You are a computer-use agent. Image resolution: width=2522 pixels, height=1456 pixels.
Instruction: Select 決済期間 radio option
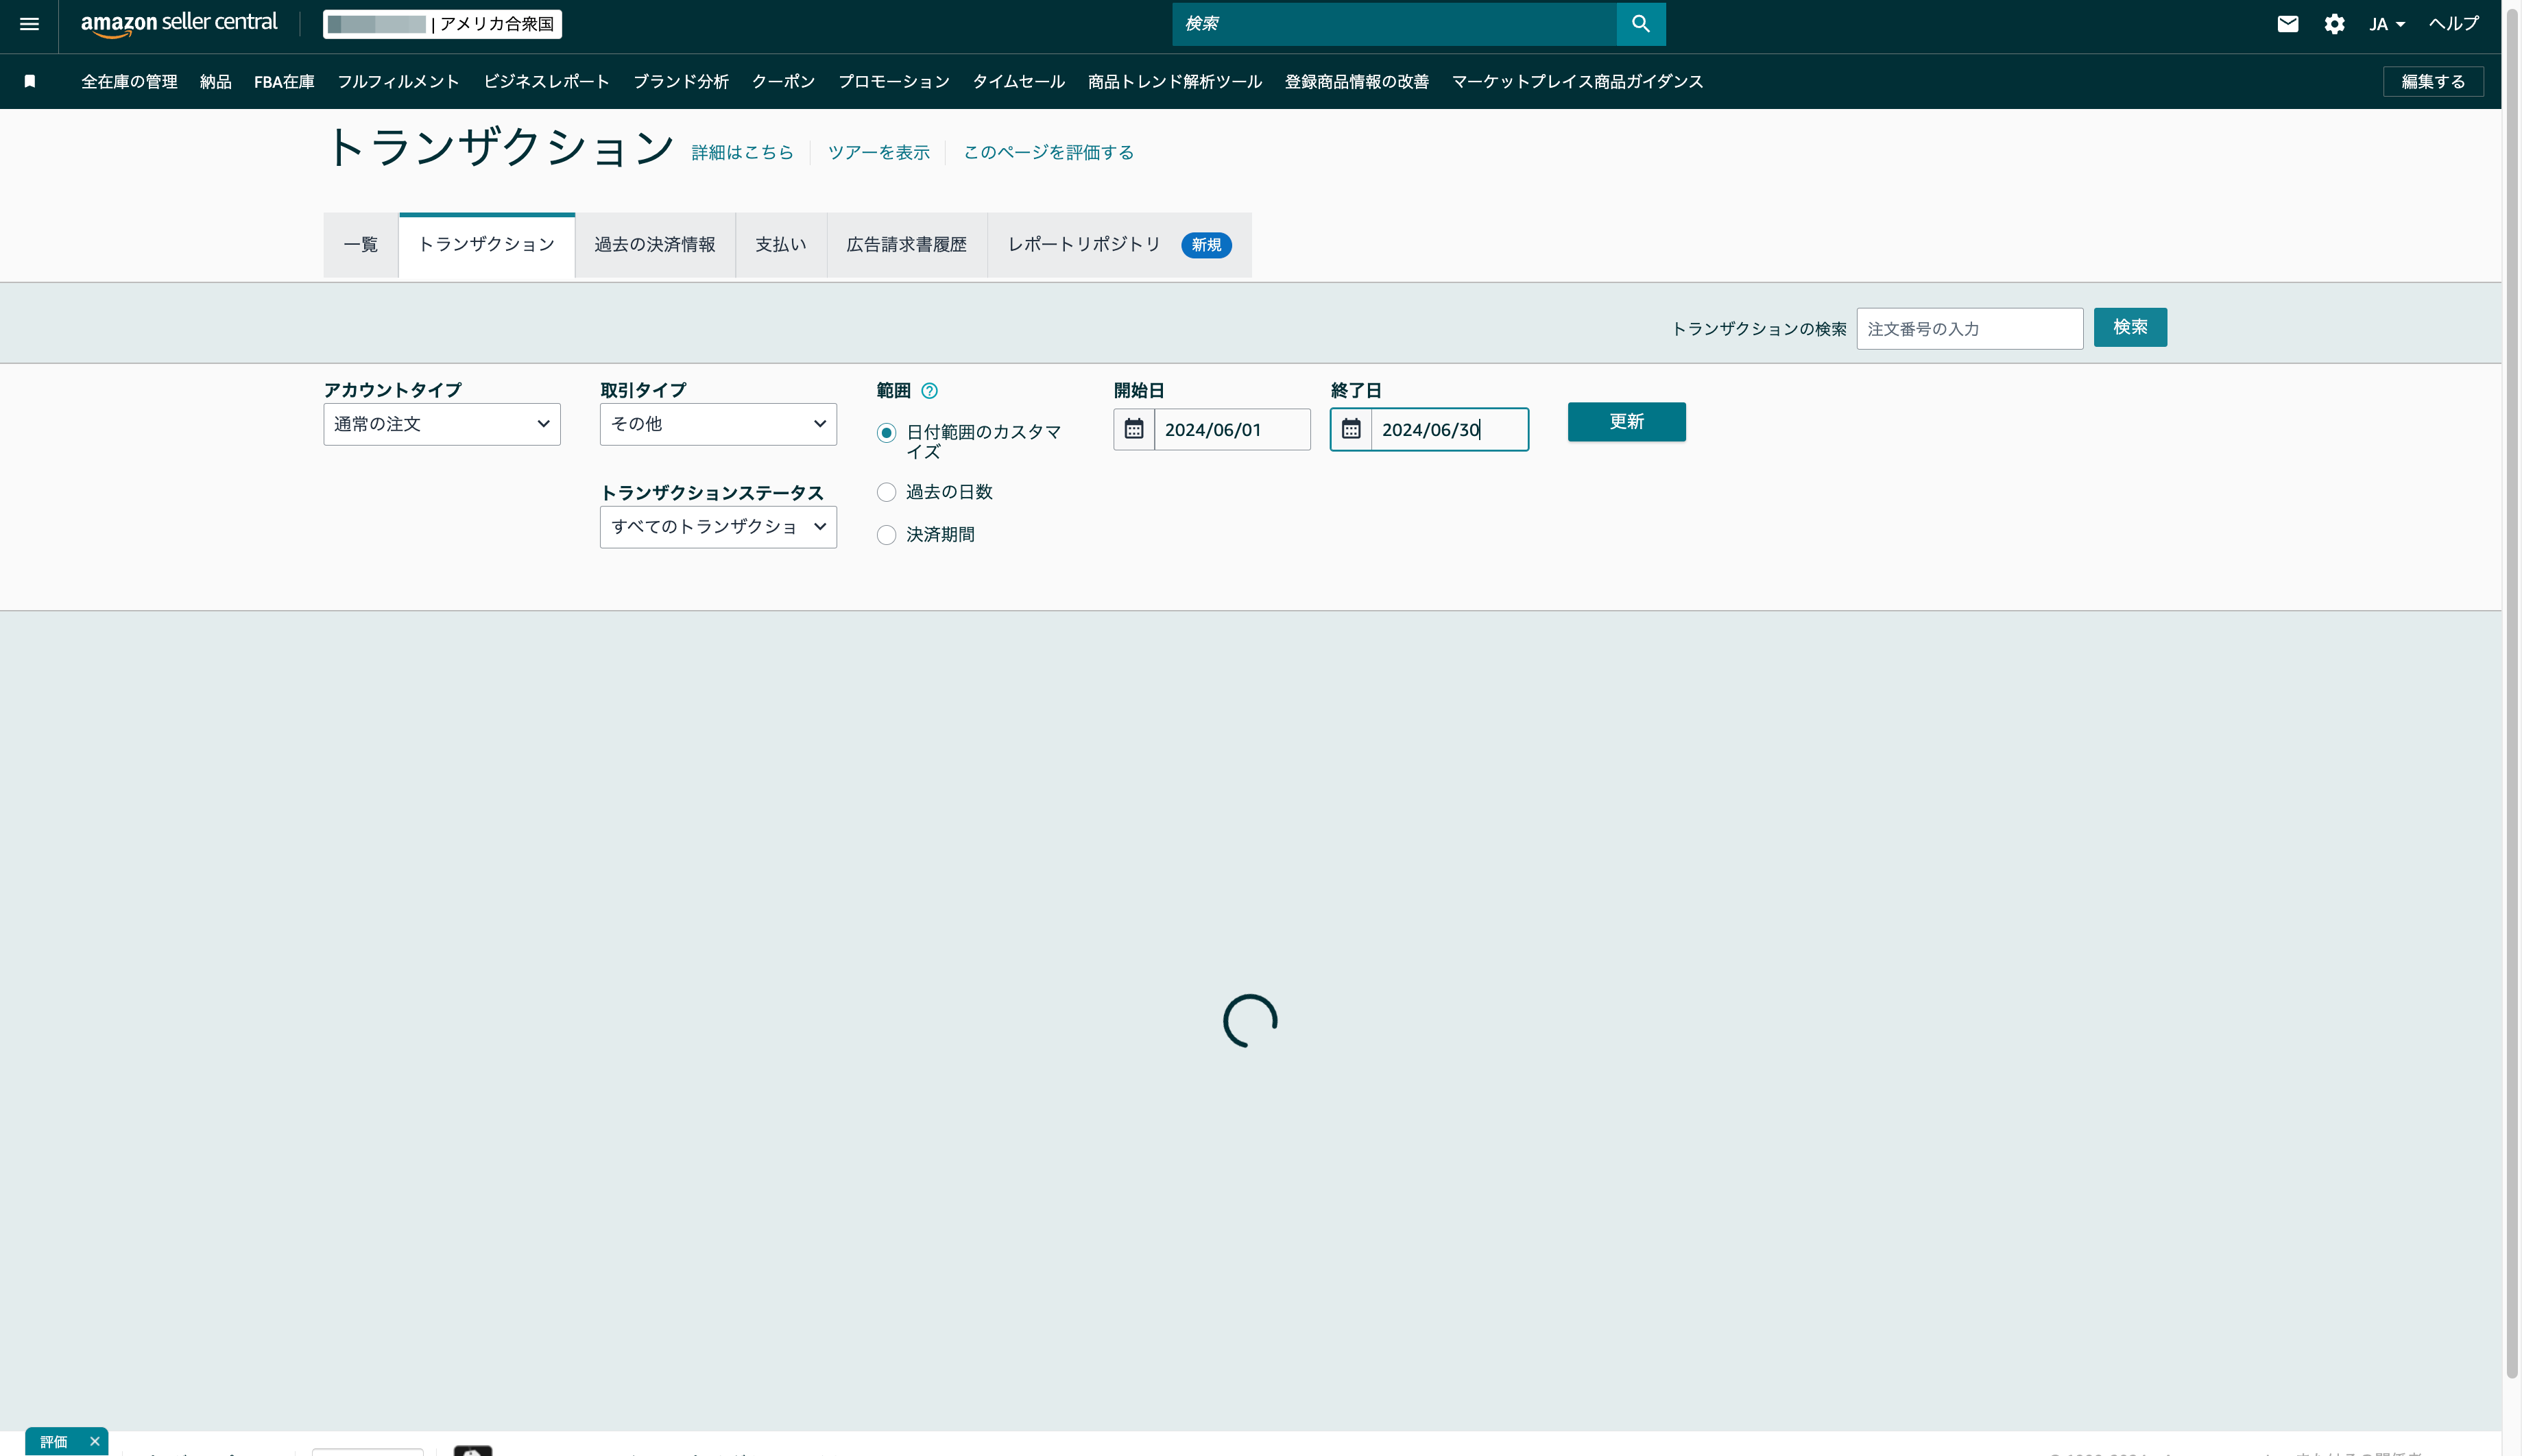click(x=886, y=535)
